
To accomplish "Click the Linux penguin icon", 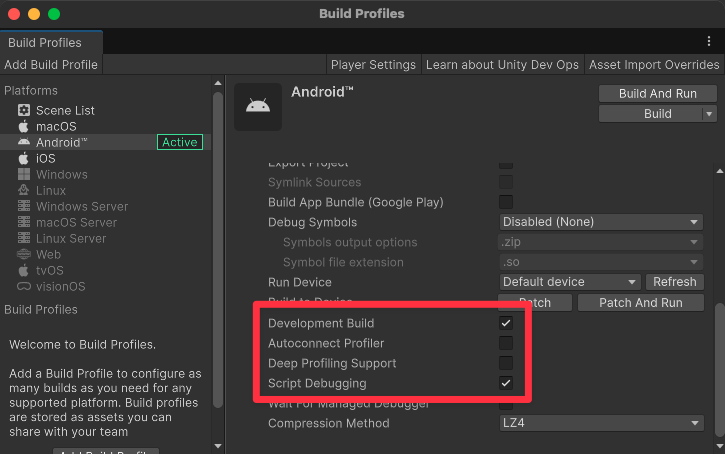I will 24,190.
